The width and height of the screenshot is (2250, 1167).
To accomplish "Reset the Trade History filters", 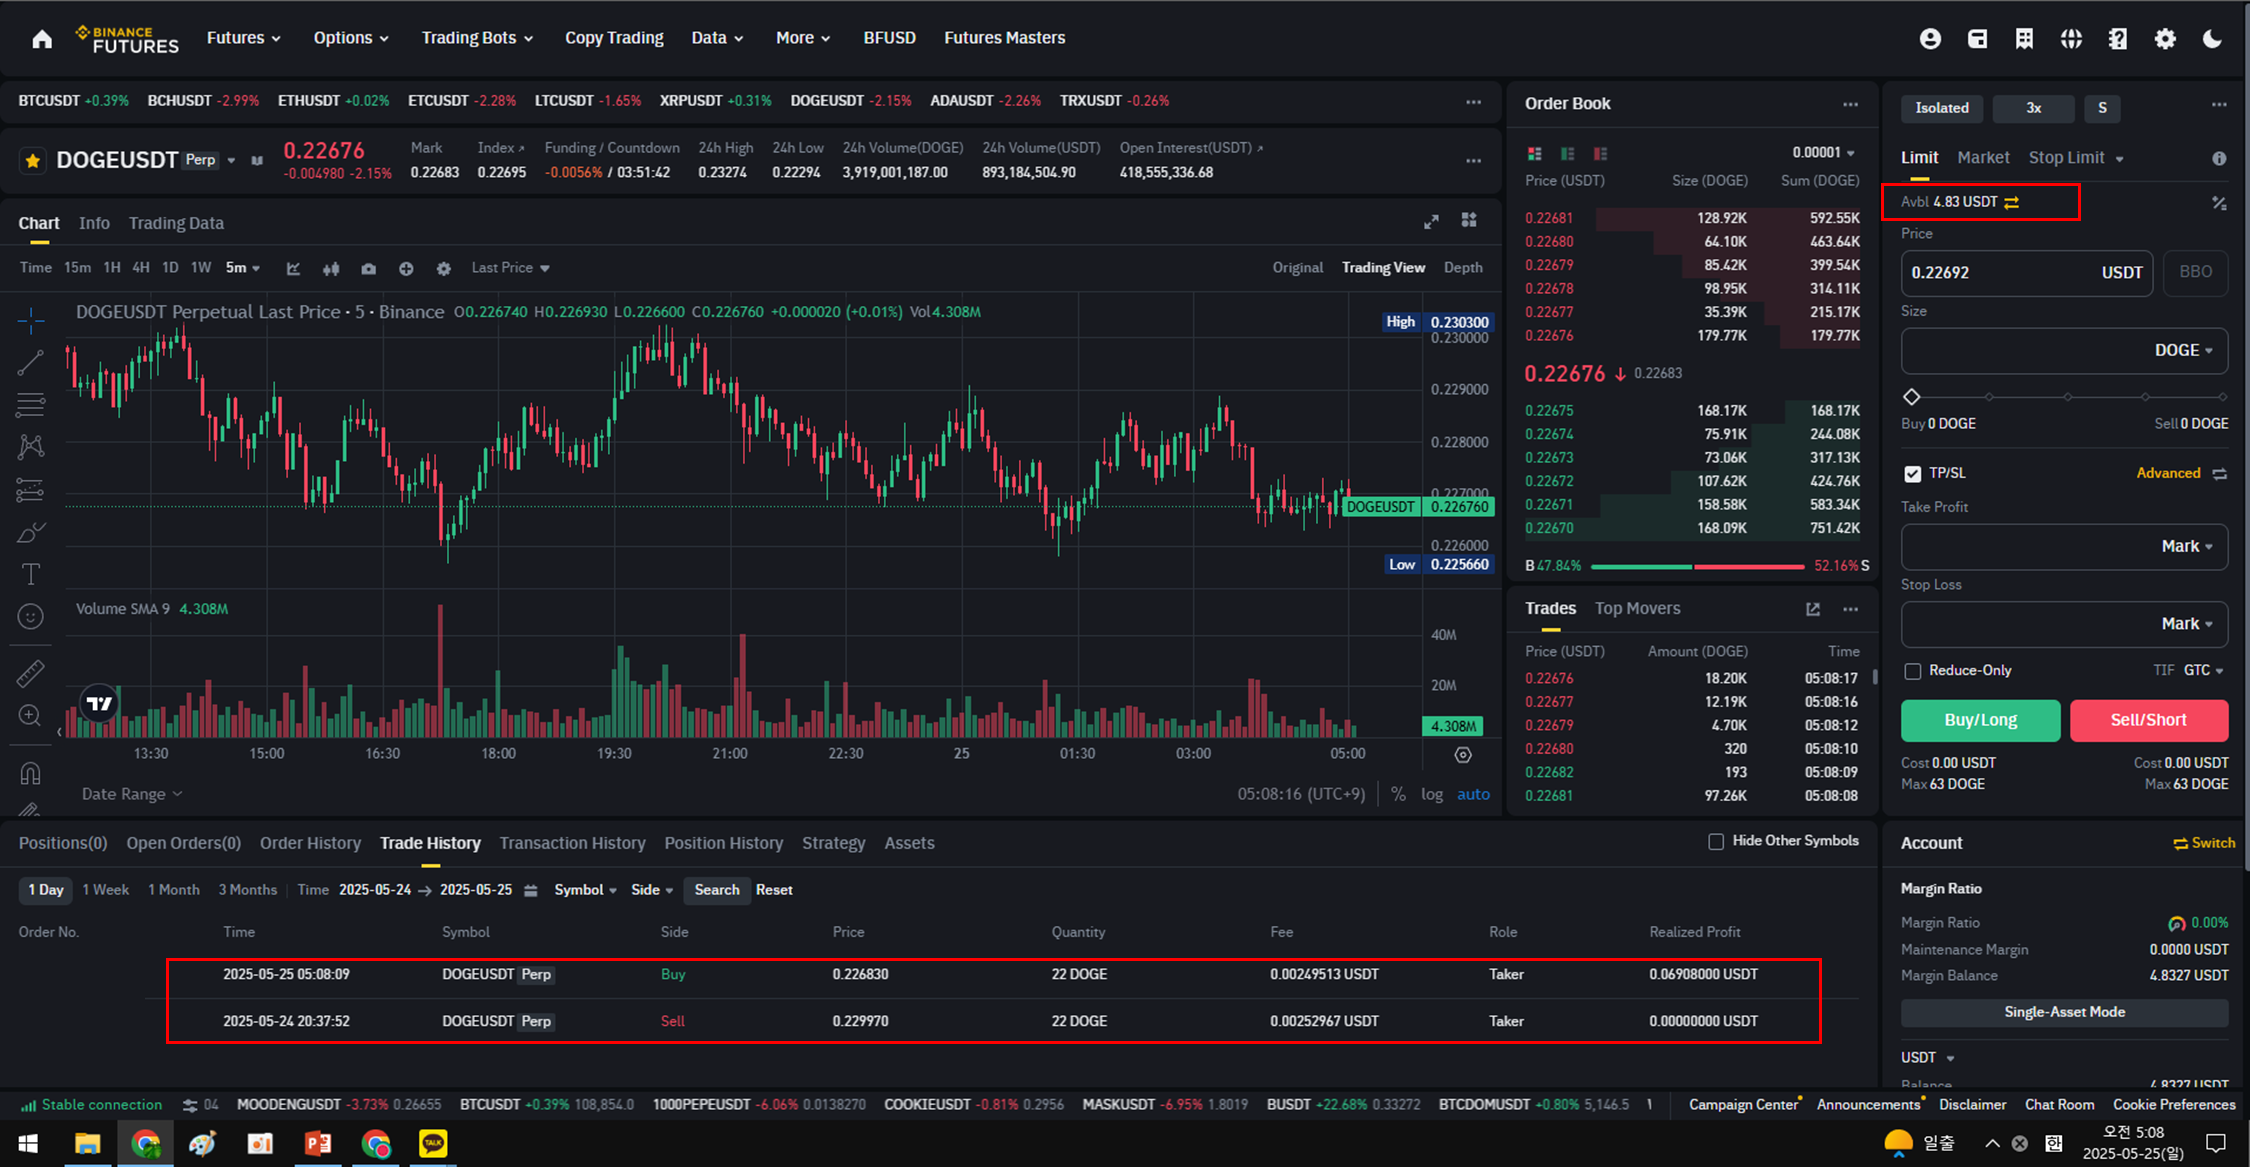I will click(x=774, y=890).
